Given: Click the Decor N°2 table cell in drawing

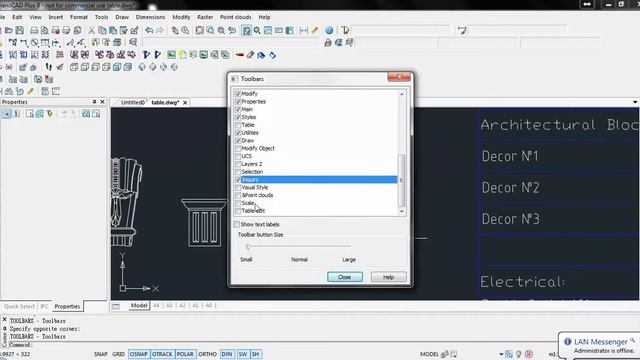Looking at the screenshot, I should [559, 187].
